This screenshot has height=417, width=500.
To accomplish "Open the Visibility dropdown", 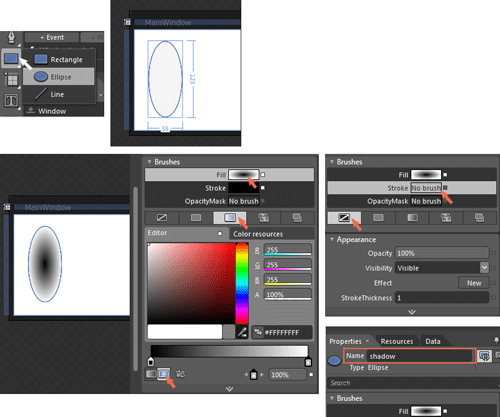I will pyautogui.click(x=484, y=268).
